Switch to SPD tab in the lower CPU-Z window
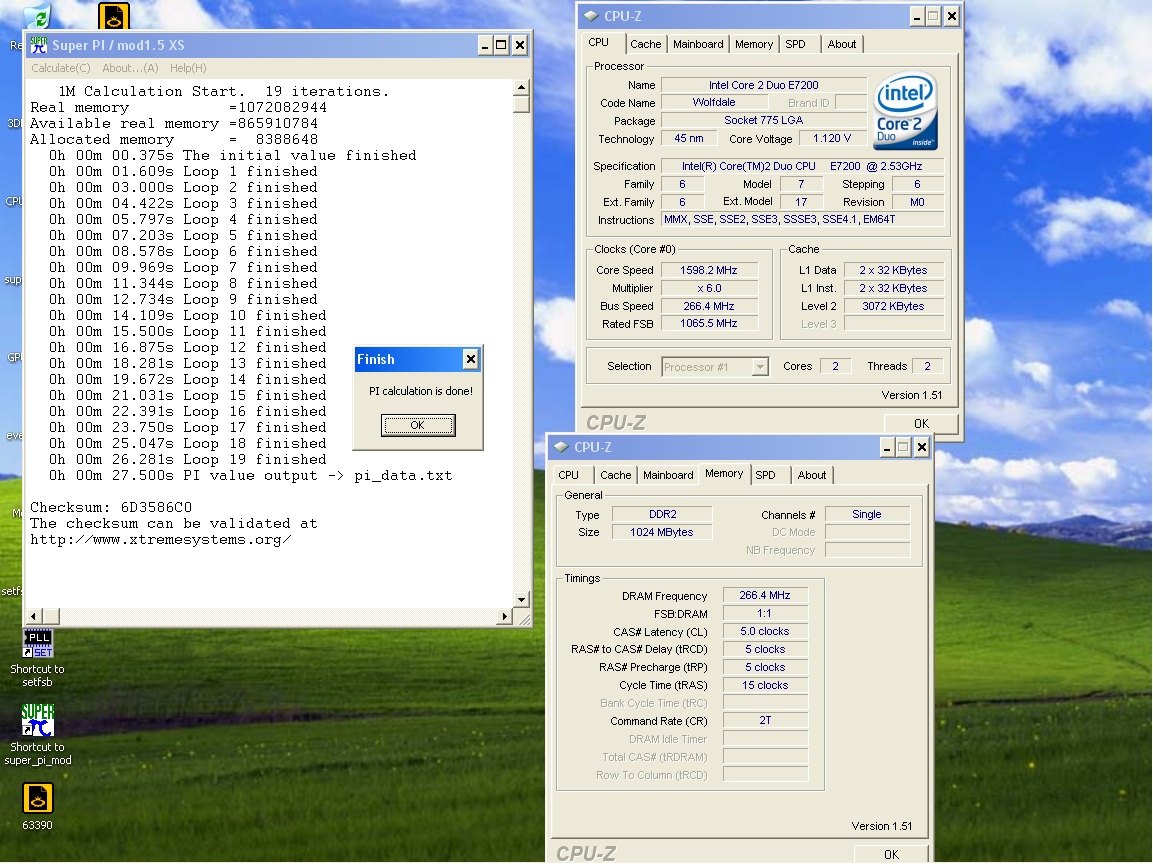The height and width of the screenshot is (864, 1153). pos(765,475)
